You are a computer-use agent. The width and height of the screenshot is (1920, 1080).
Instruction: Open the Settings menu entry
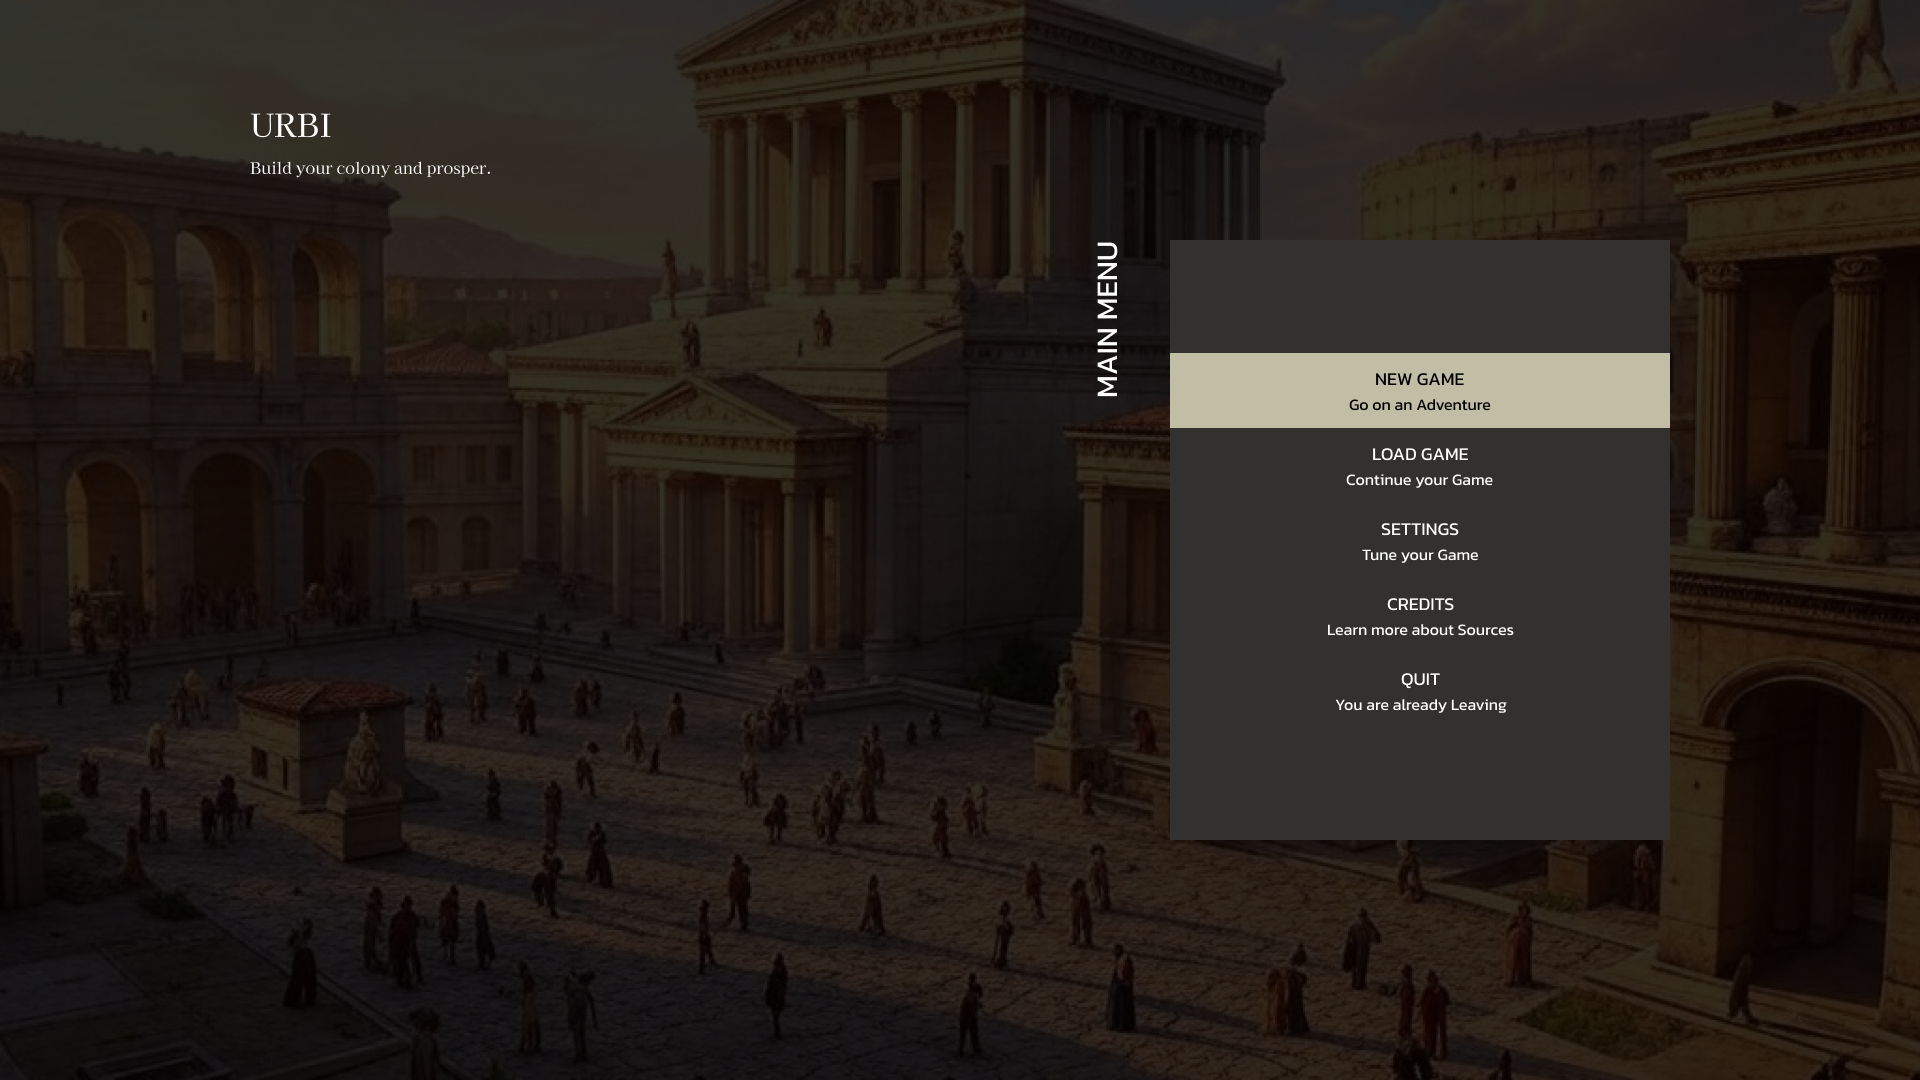[x=1419, y=530]
